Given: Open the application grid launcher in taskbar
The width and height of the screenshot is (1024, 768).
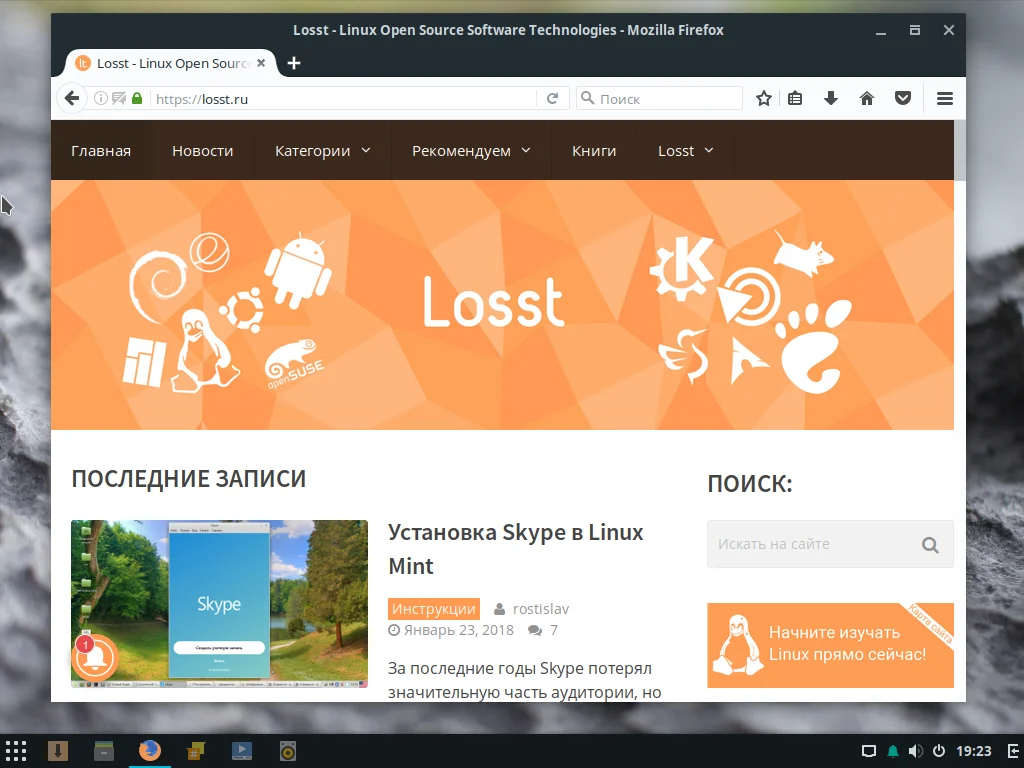Looking at the screenshot, I should pos(16,751).
